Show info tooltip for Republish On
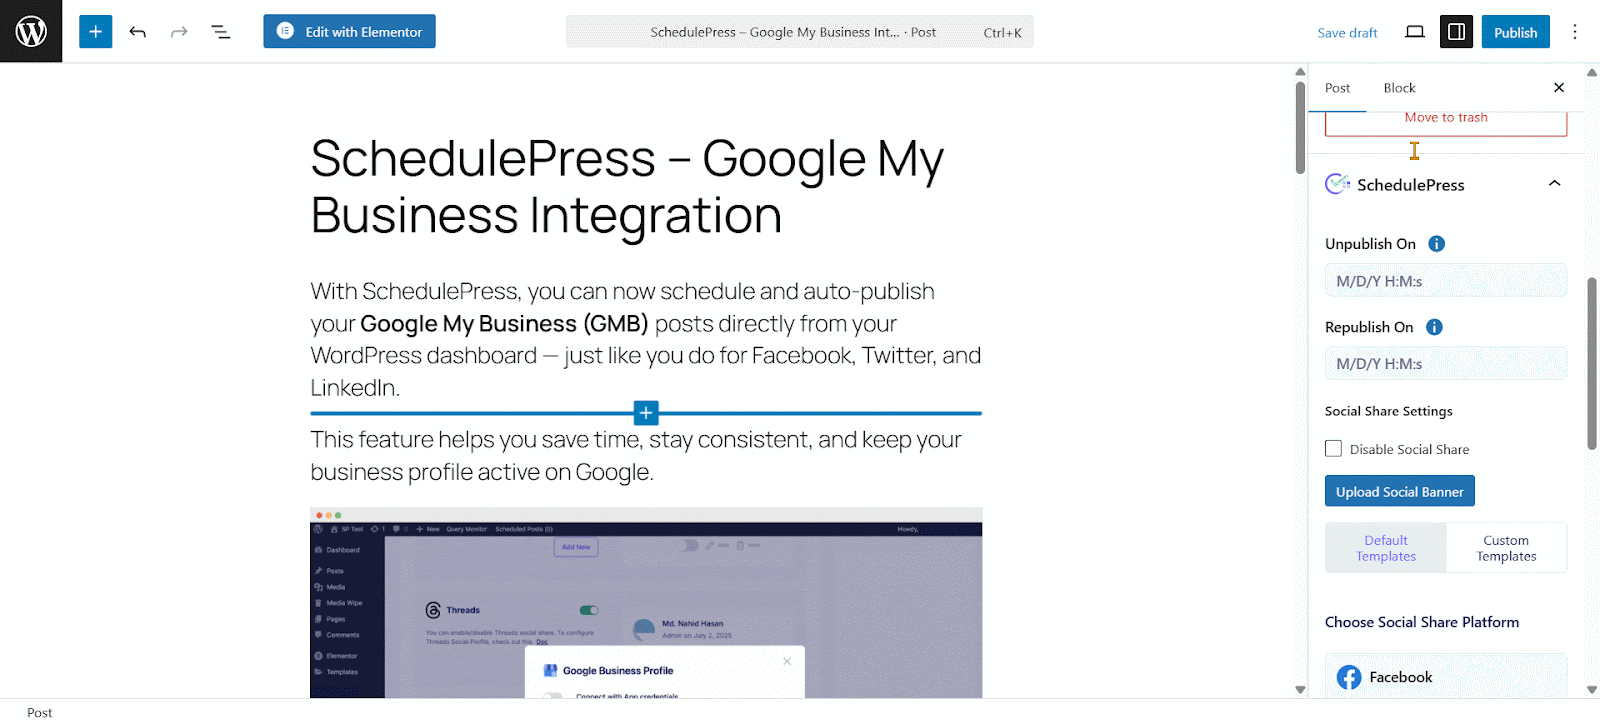Image resolution: width=1600 pixels, height=724 pixels. [x=1434, y=327]
